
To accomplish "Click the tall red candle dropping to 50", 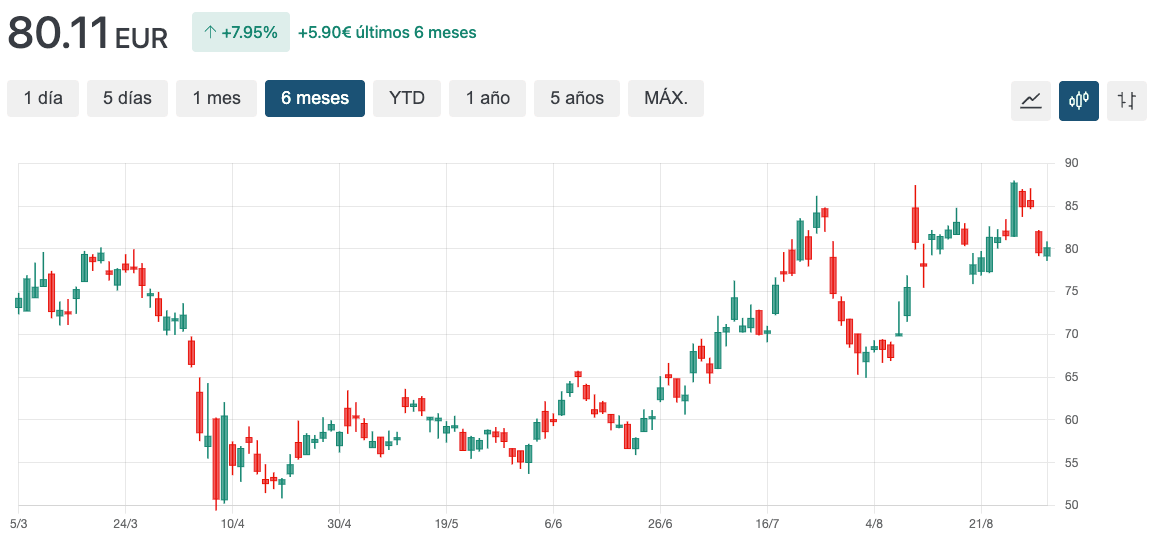I will tap(215, 458).
